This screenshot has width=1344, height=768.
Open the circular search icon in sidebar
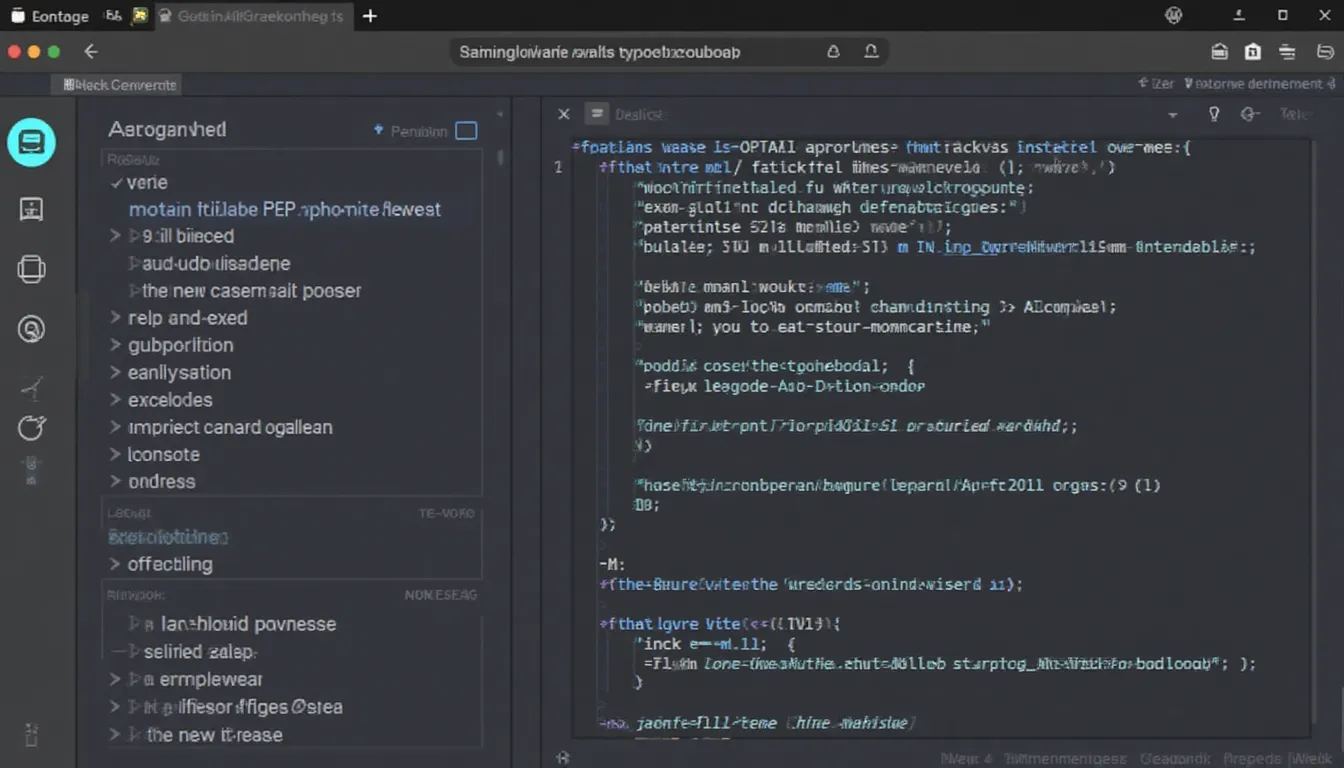click(31, 328)
